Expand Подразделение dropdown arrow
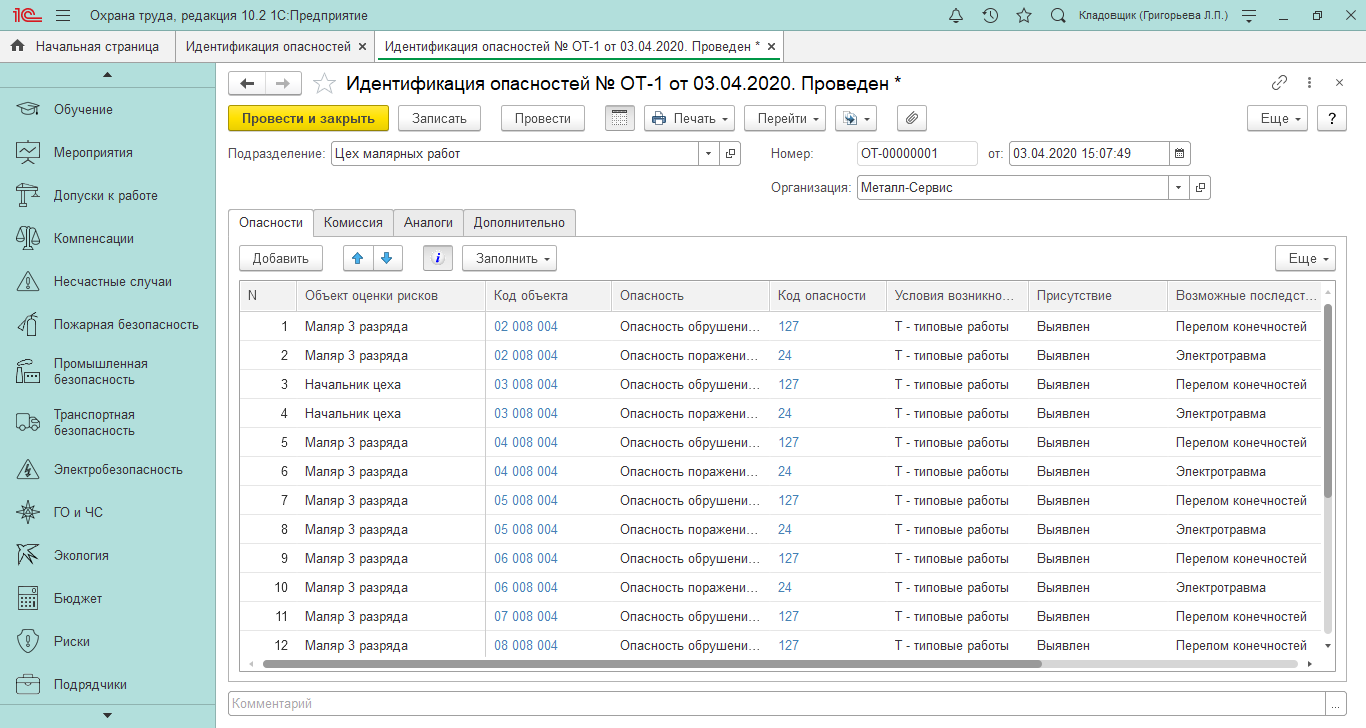The image size is (1366, 728). click(709, 154)
